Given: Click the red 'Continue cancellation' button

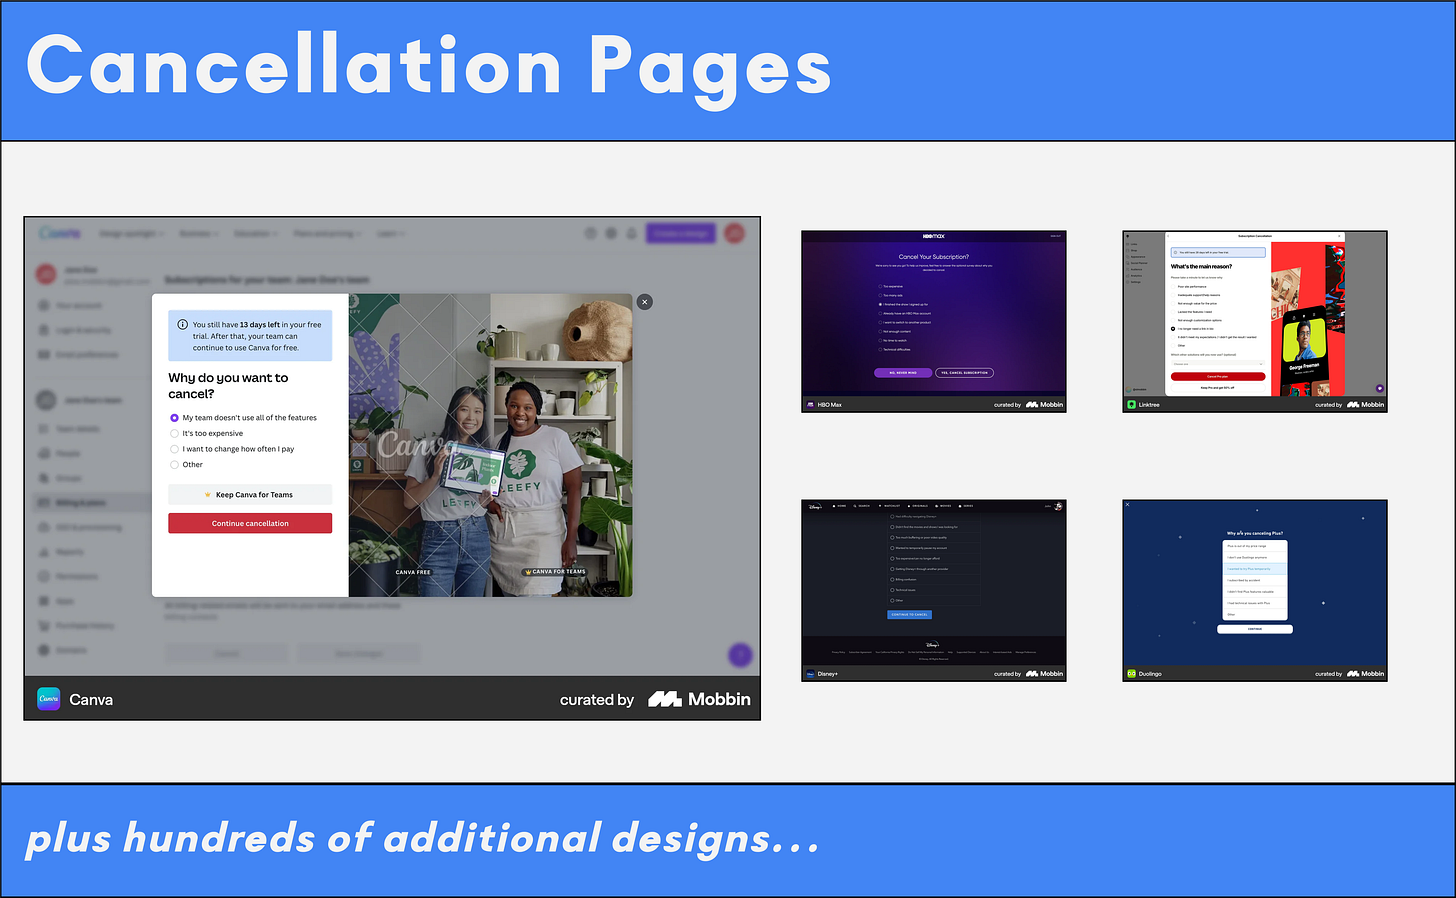Looking at the screenshot, I should pos(250,523).
